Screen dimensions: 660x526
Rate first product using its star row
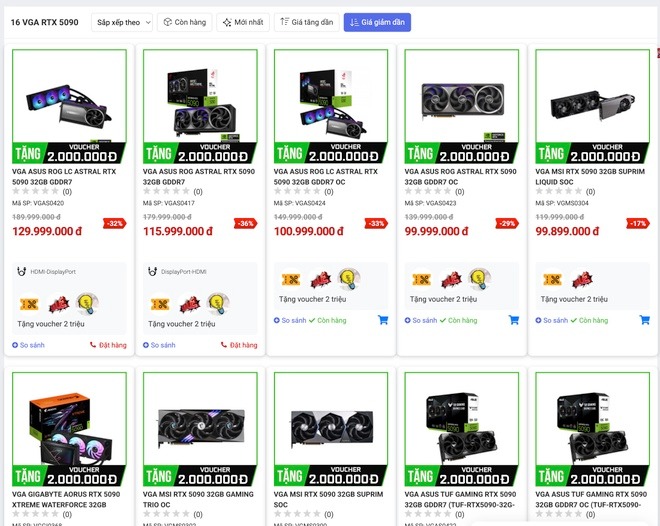pyautogui.click(x=36, y=191)
